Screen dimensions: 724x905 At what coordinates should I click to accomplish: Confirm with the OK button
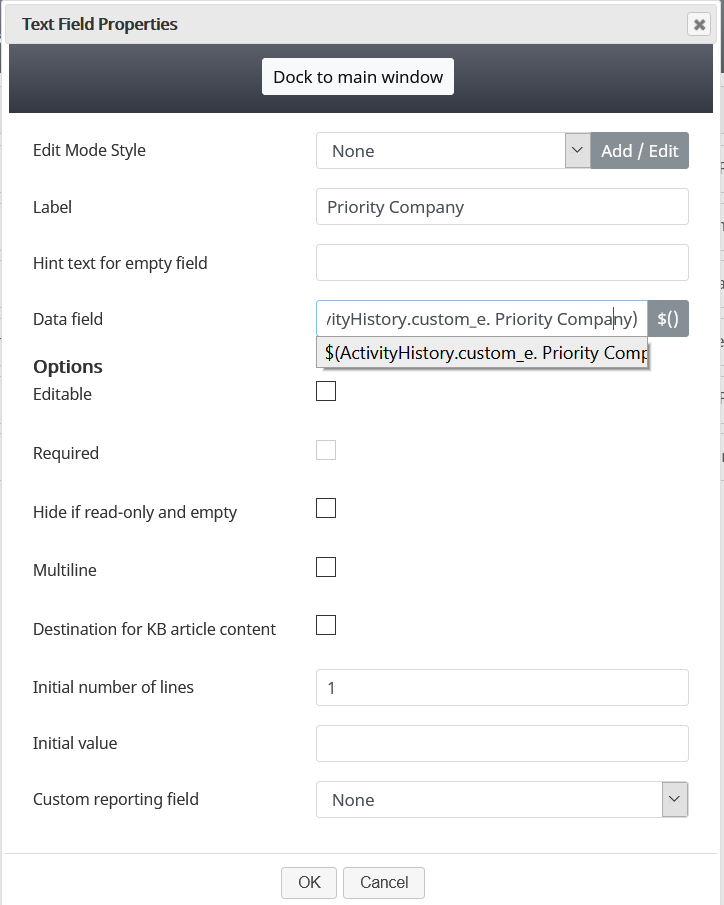point(309,882)
